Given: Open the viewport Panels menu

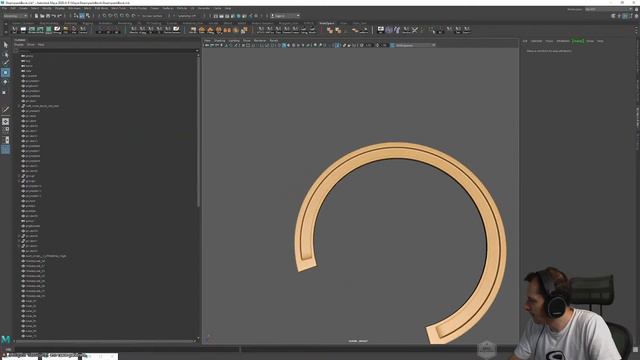Looking at the screenshot, I should (273, 41).
